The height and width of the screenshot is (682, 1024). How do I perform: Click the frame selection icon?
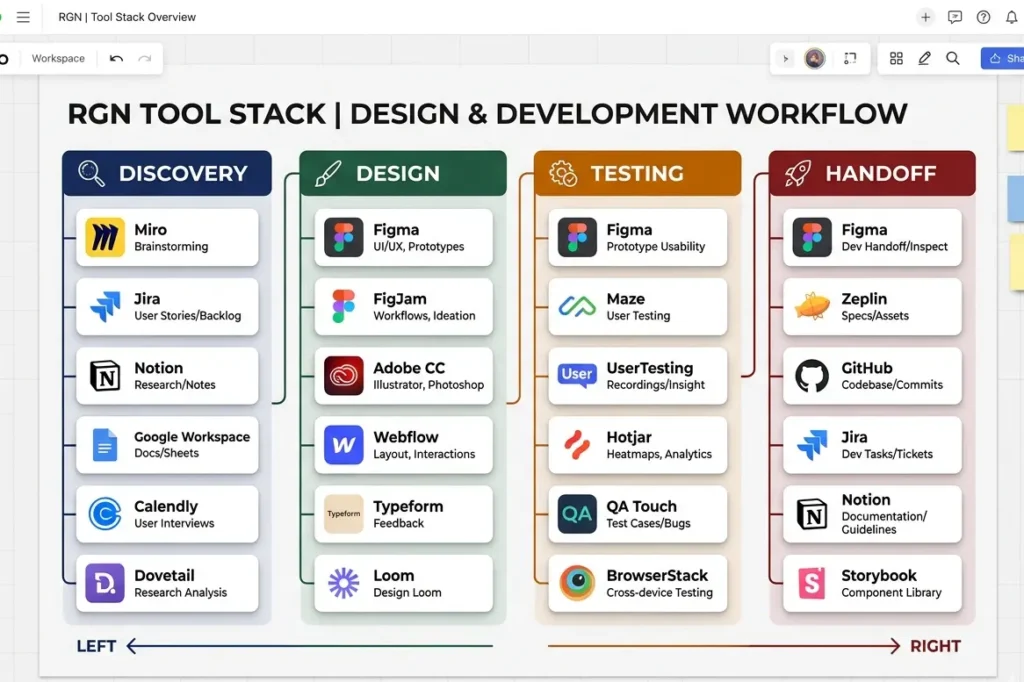coord(851,58)
